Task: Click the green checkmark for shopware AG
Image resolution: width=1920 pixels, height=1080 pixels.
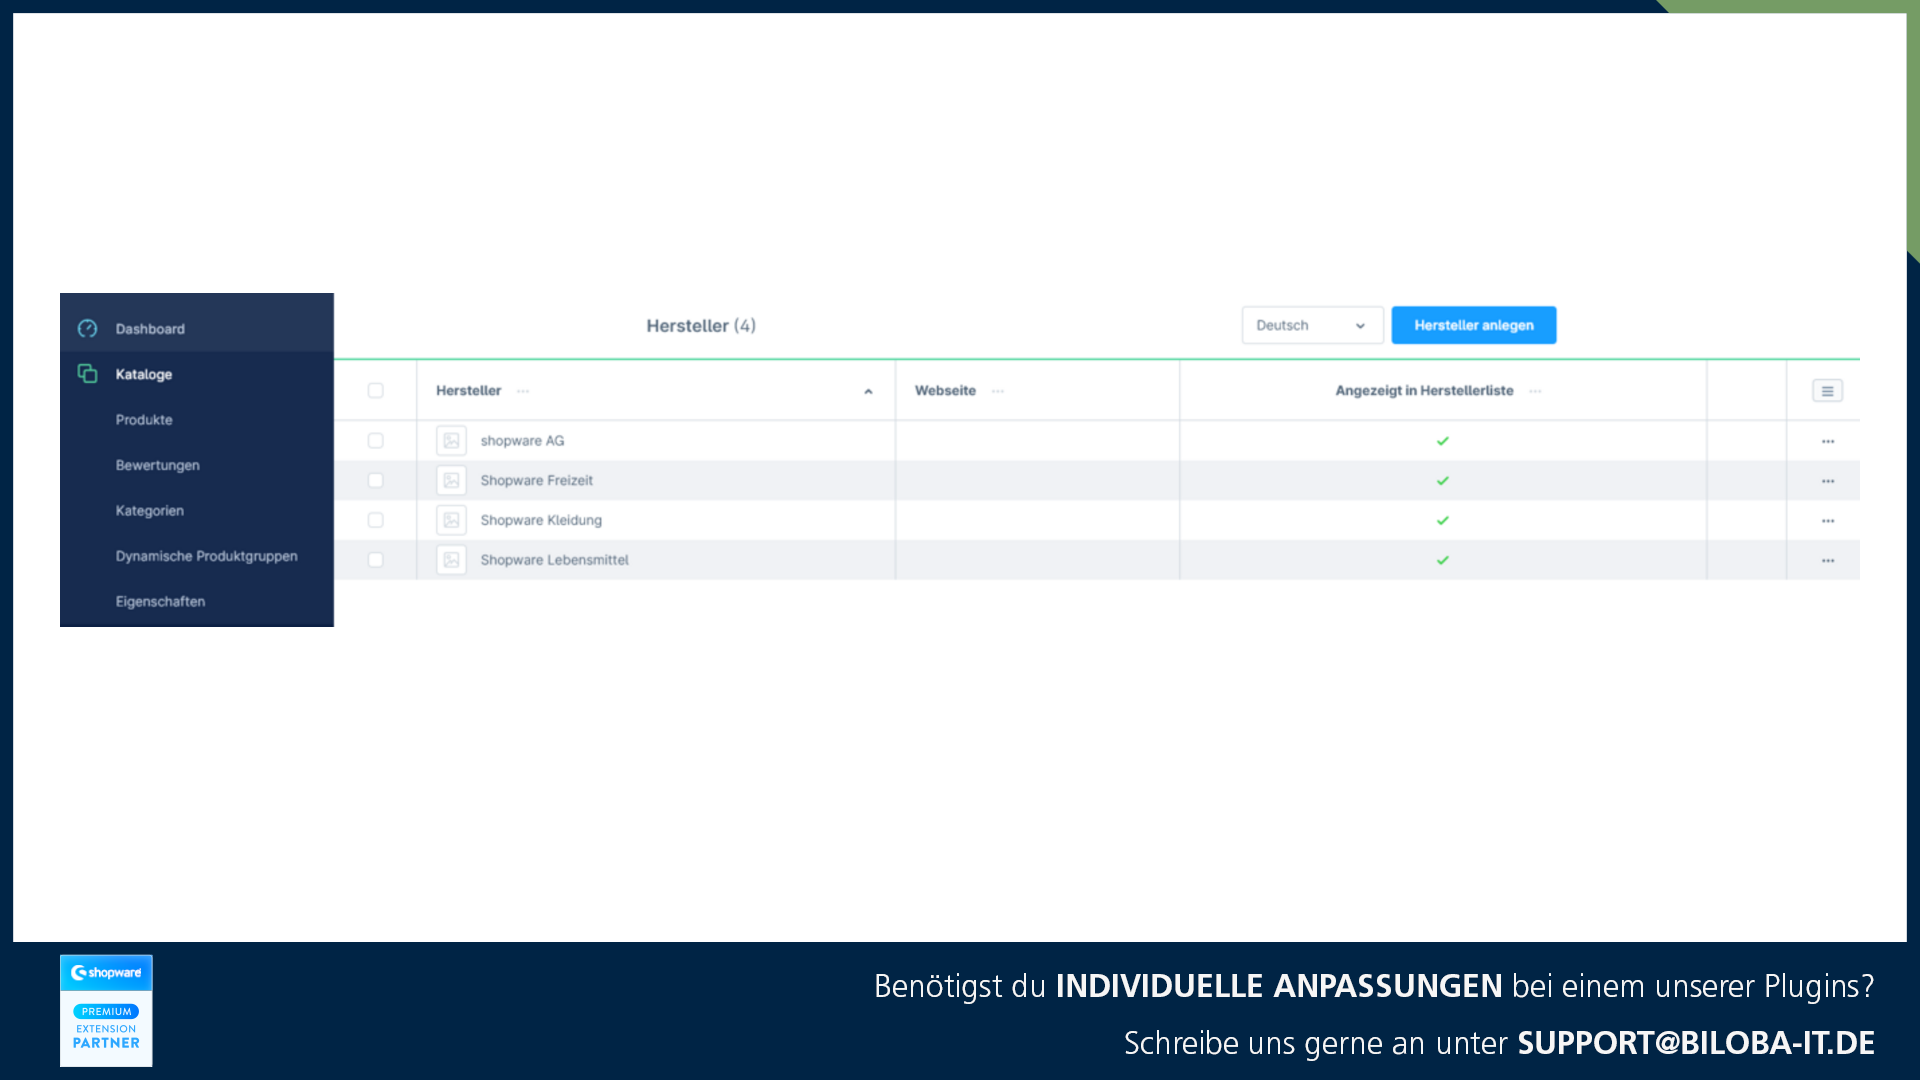Action: click(x=1443, y=441)
